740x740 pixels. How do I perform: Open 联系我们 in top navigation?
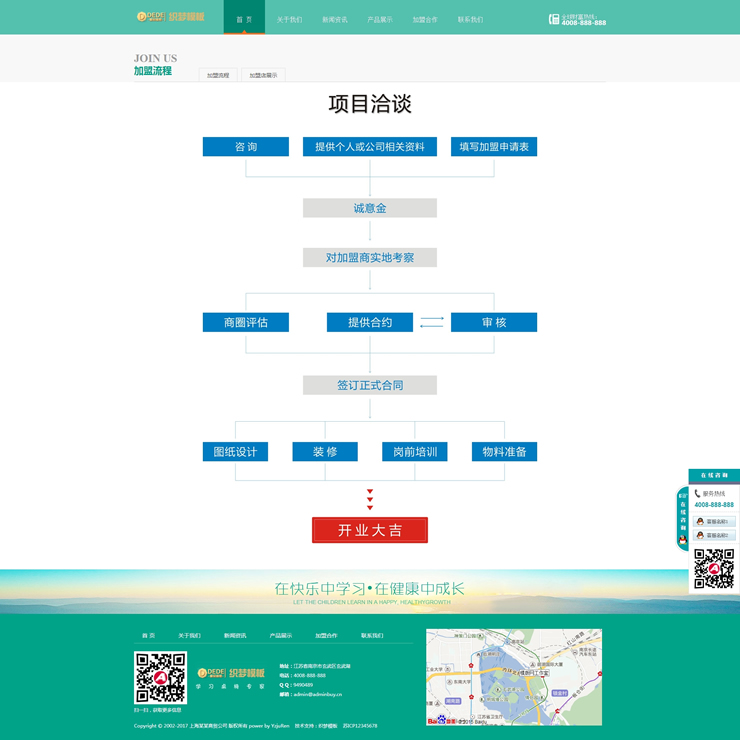click(x=470, y=19)
